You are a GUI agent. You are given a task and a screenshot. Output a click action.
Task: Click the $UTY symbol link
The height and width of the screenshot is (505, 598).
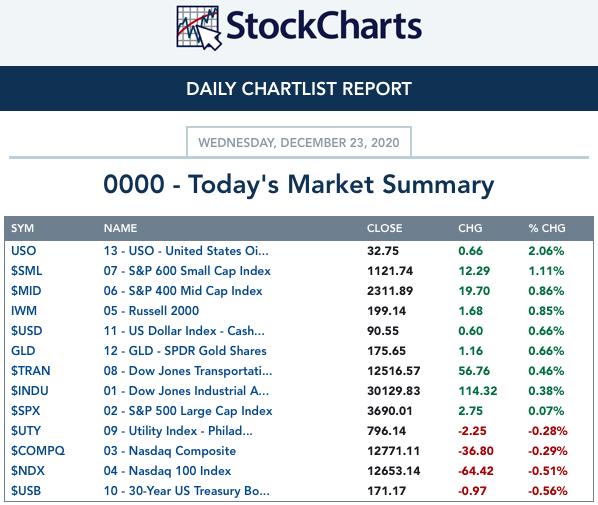click(26, 431)
